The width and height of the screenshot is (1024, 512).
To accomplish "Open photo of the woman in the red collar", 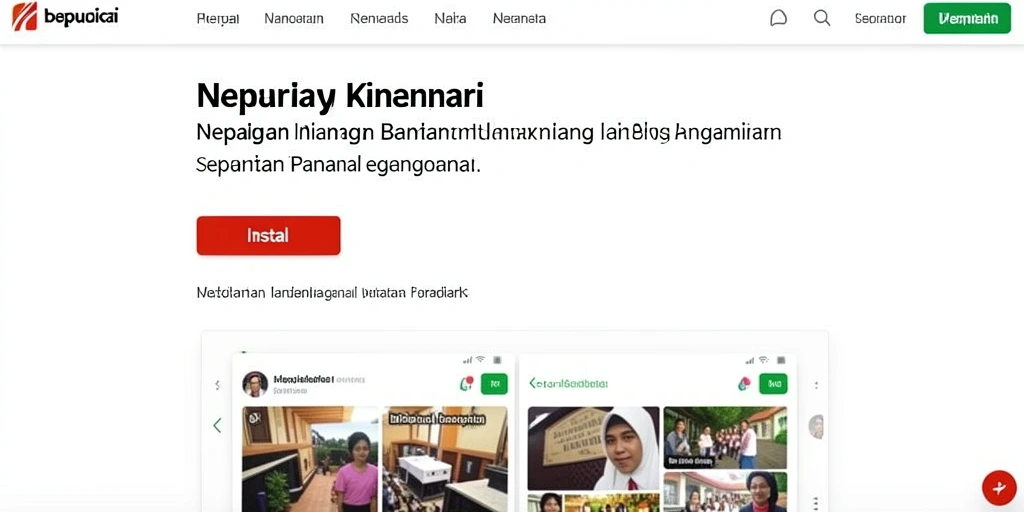I will 725,492.
